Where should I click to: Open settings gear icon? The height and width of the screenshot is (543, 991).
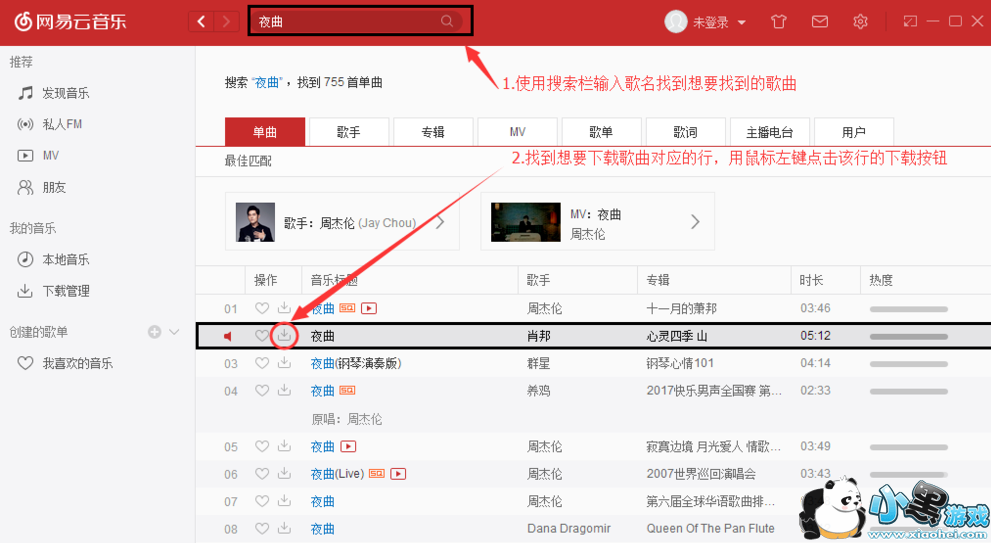[860, 21]
